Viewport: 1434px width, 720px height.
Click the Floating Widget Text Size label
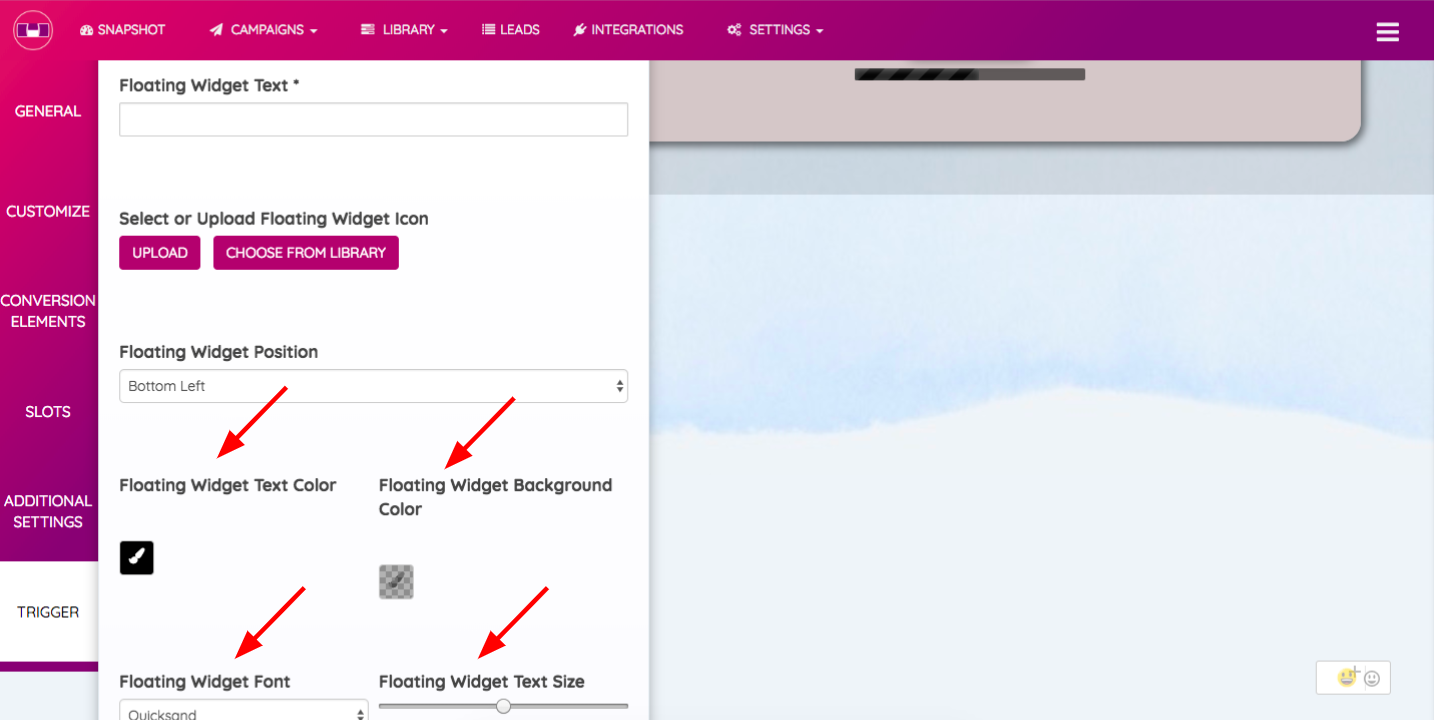(x=482, y=682)
